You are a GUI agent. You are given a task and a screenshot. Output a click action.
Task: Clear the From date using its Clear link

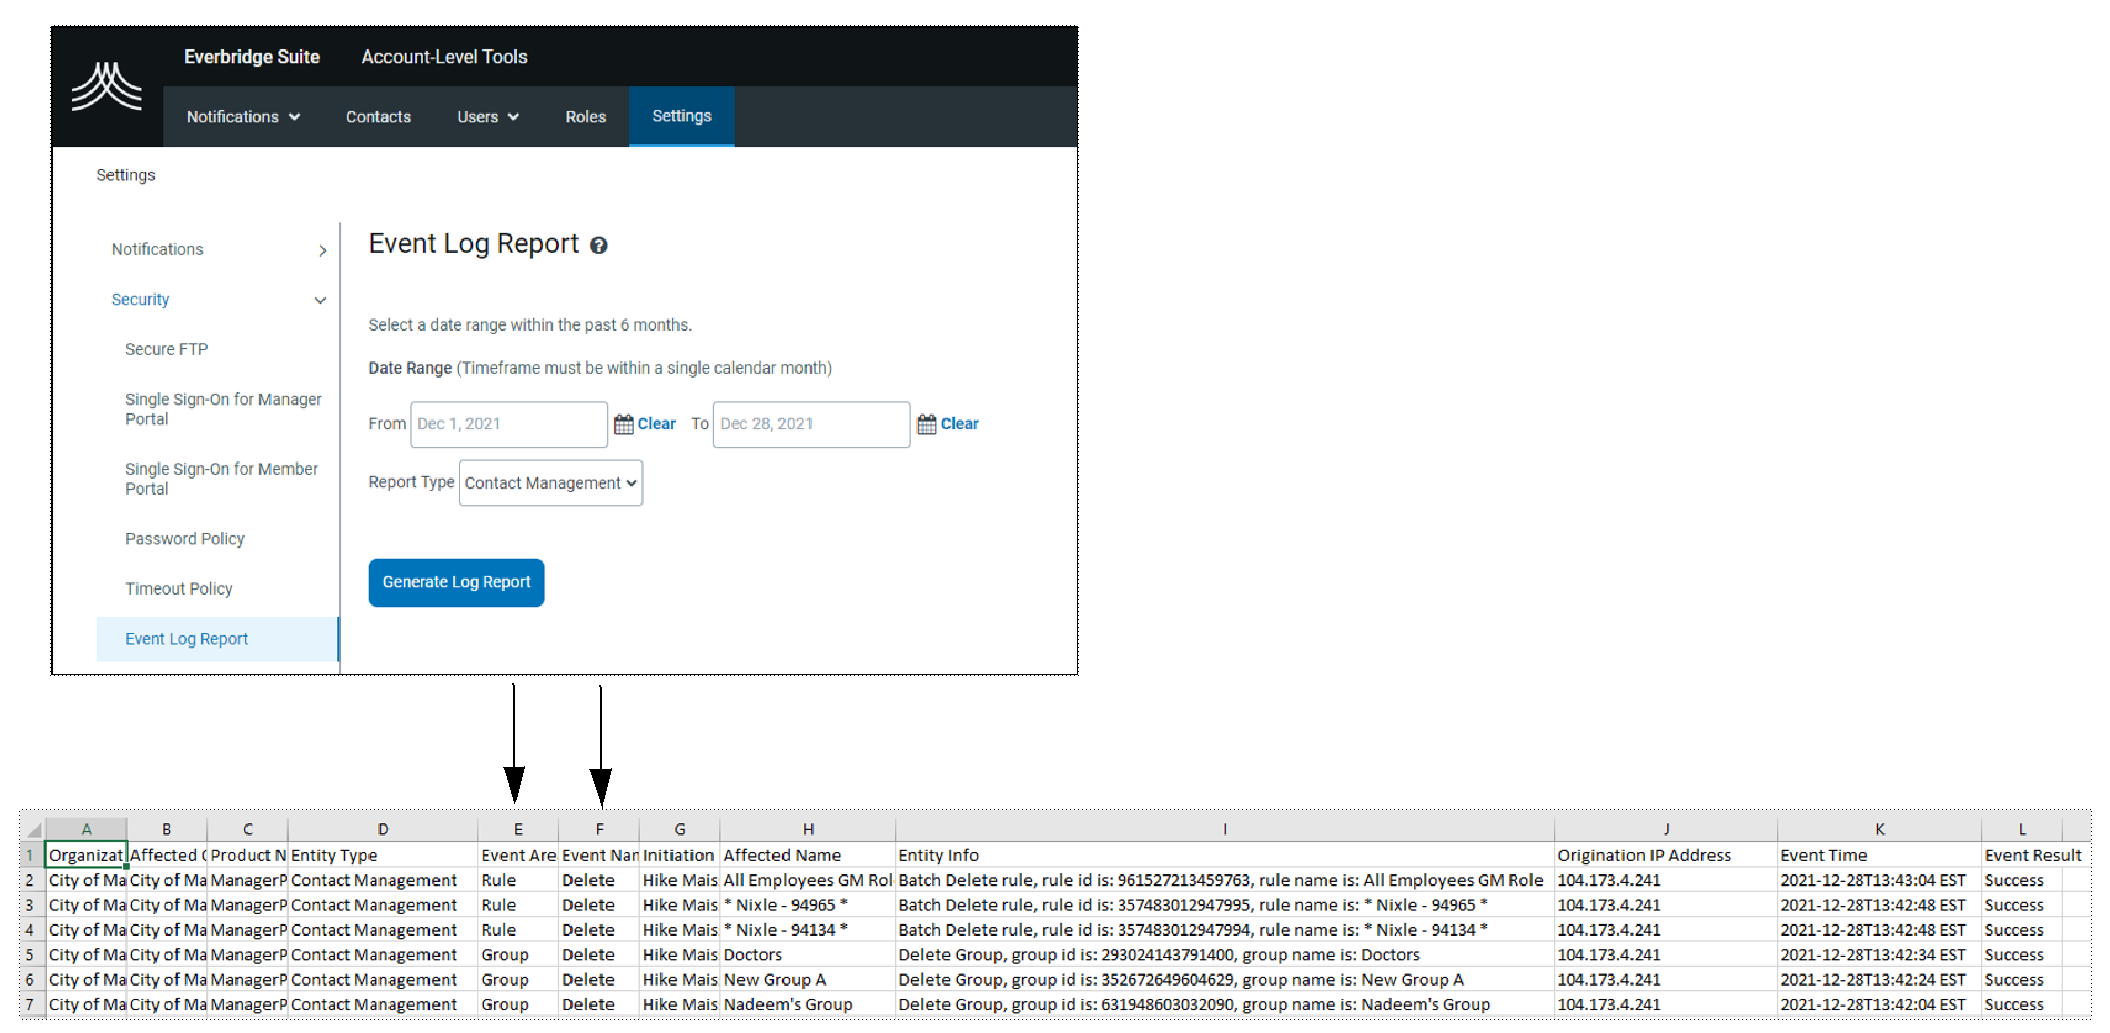coord(656,423)
